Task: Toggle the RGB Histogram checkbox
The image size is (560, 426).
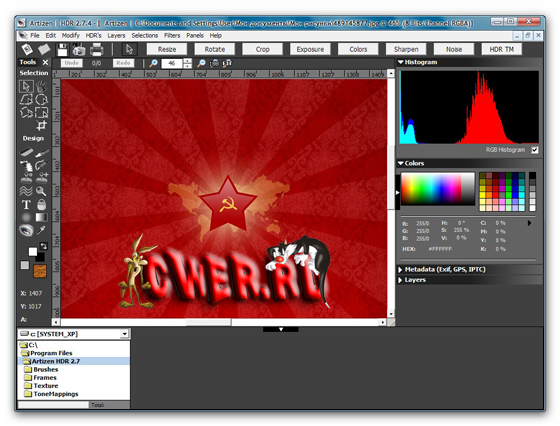Action: click(x=535, y=150)
